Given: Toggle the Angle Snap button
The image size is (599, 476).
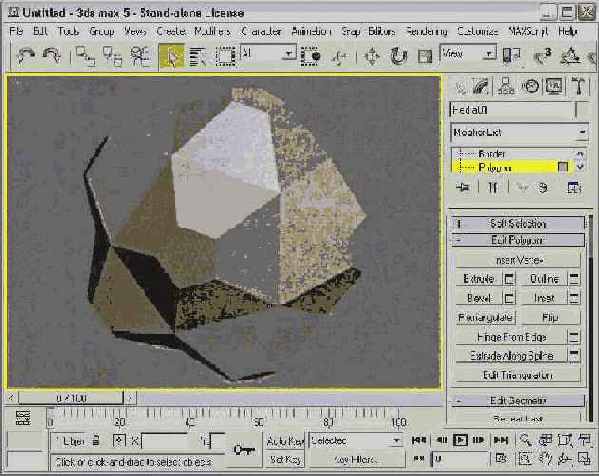Looking at the screenshot, I should pyautogui.click(x=570, y=56).
